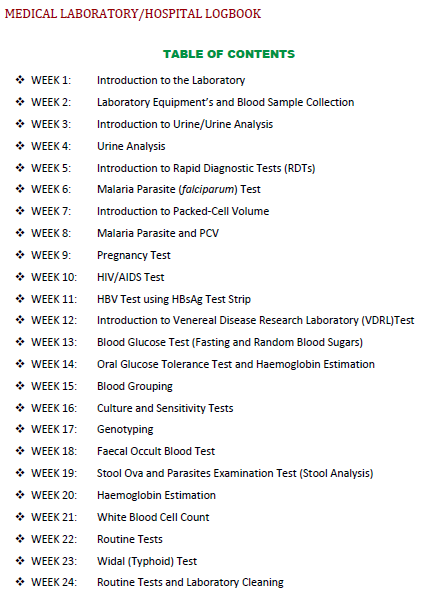
Task: Click the TABLE OF CONTENTS heading
Action: click(229, 54)
